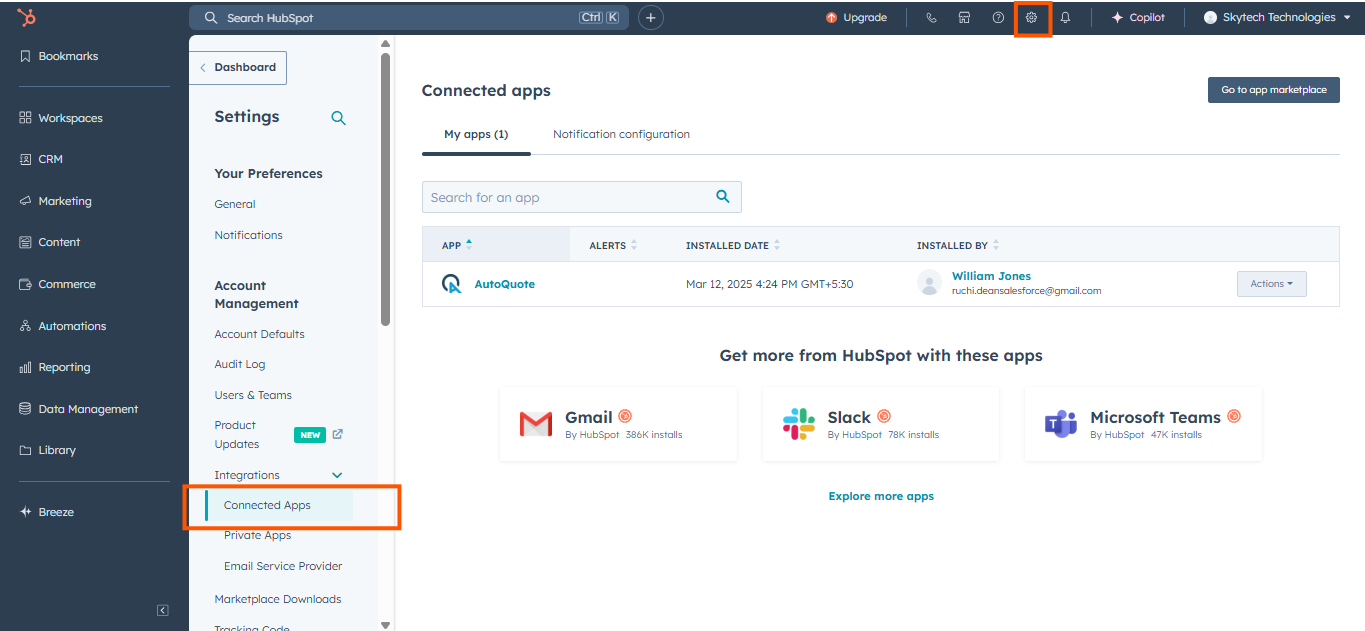
Task: Open the Gmail app card
Action: pos(618,424)
